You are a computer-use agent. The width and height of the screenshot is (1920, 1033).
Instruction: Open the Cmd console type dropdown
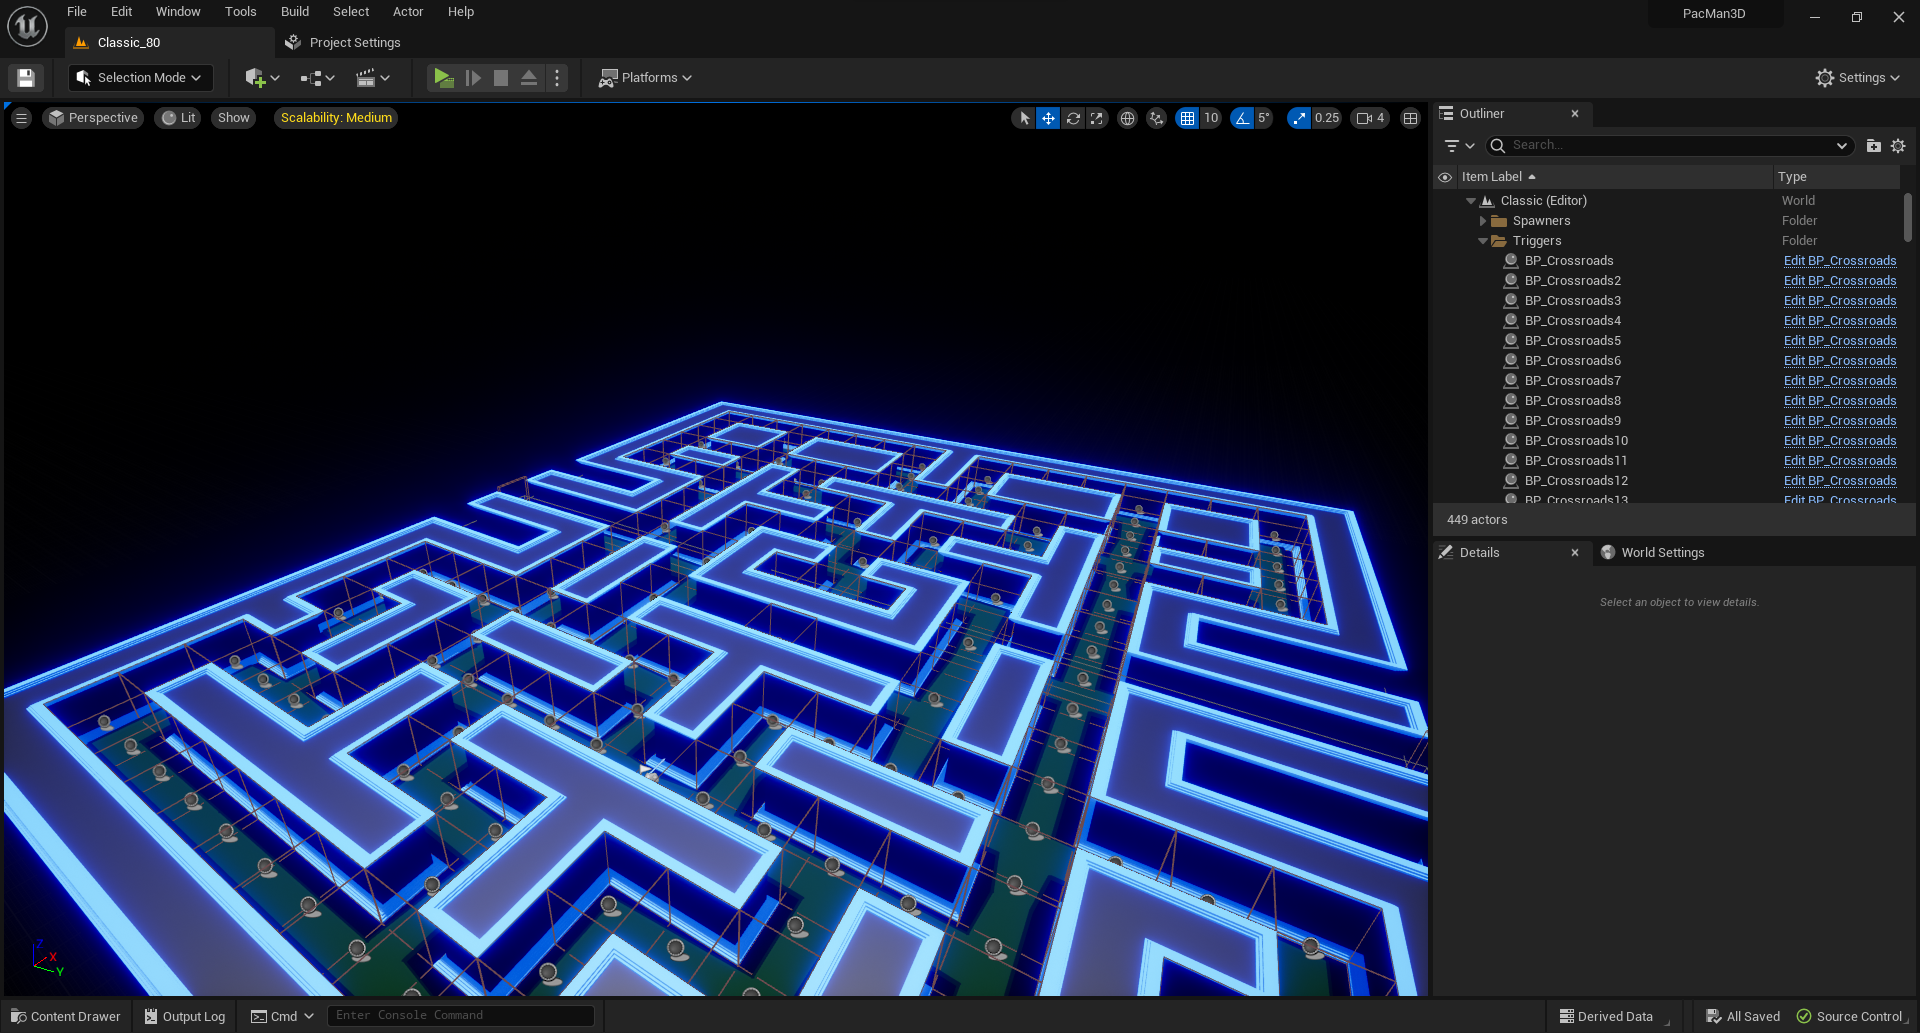(282, 1017)
